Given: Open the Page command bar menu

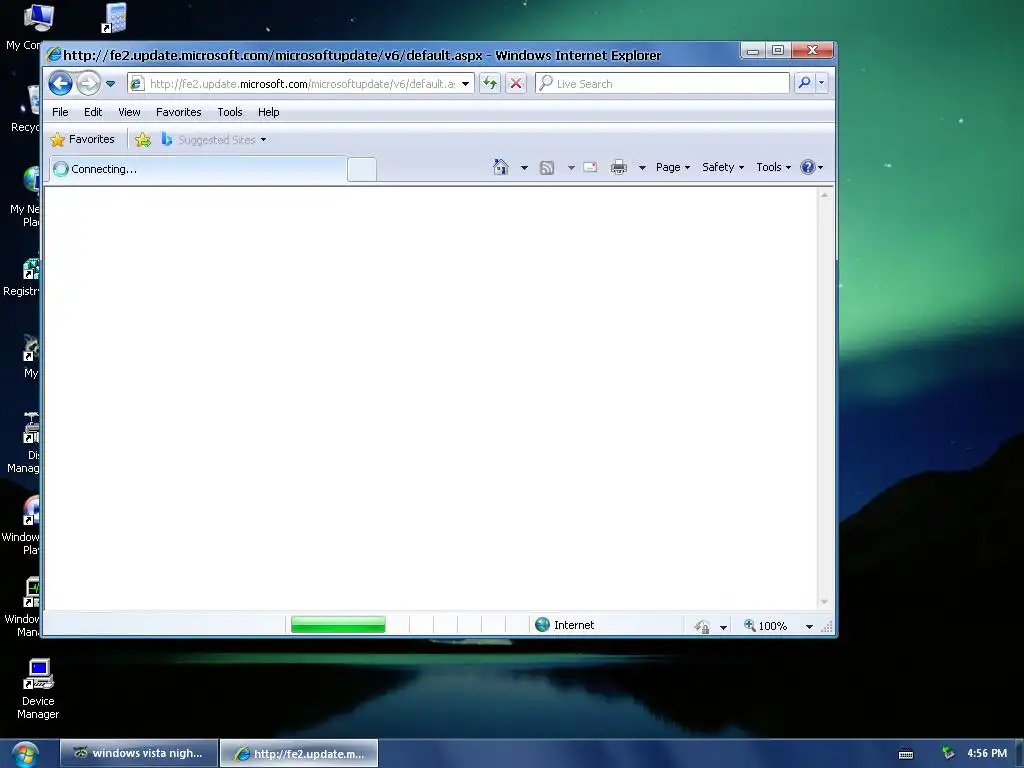Looking at the screenshot, I should [x=673, y=167].
